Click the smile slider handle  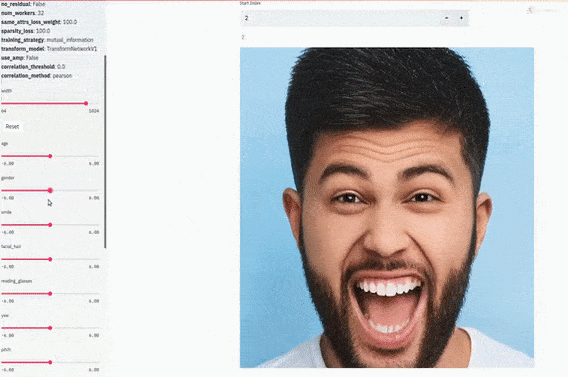click(x=50, y=225)
